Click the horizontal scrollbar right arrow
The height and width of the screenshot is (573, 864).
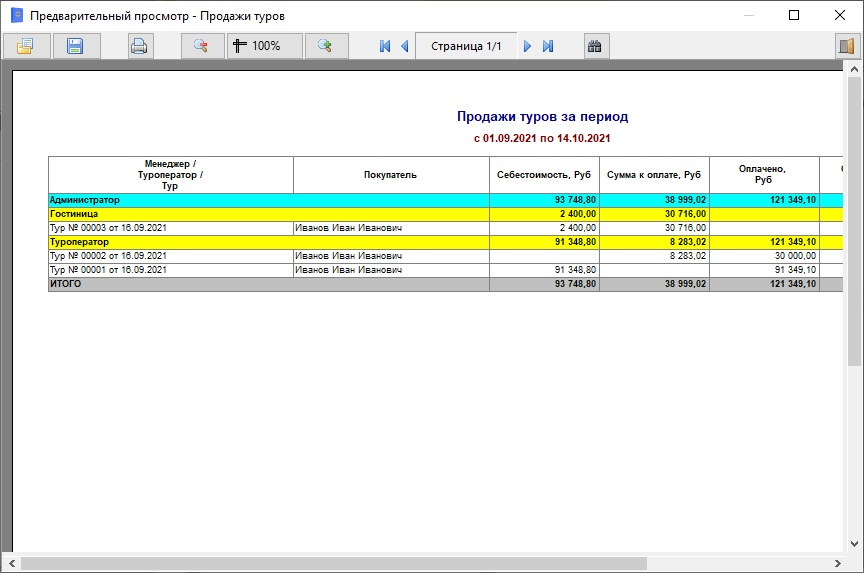point(839,563)
